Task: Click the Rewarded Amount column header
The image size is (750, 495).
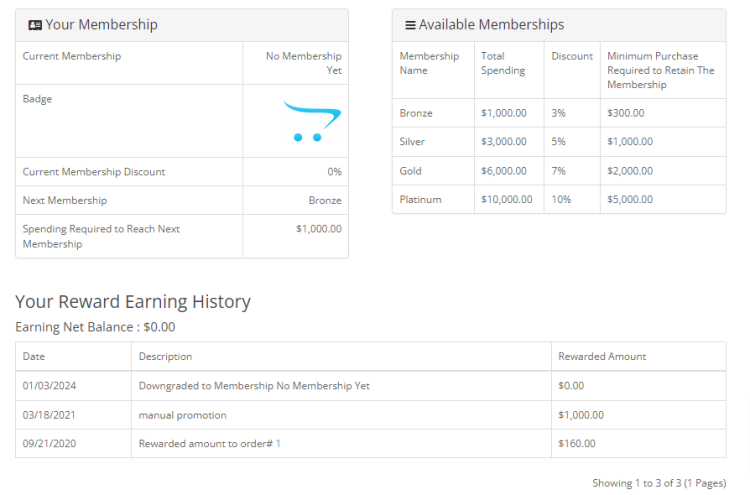Action: pos(602,356)
